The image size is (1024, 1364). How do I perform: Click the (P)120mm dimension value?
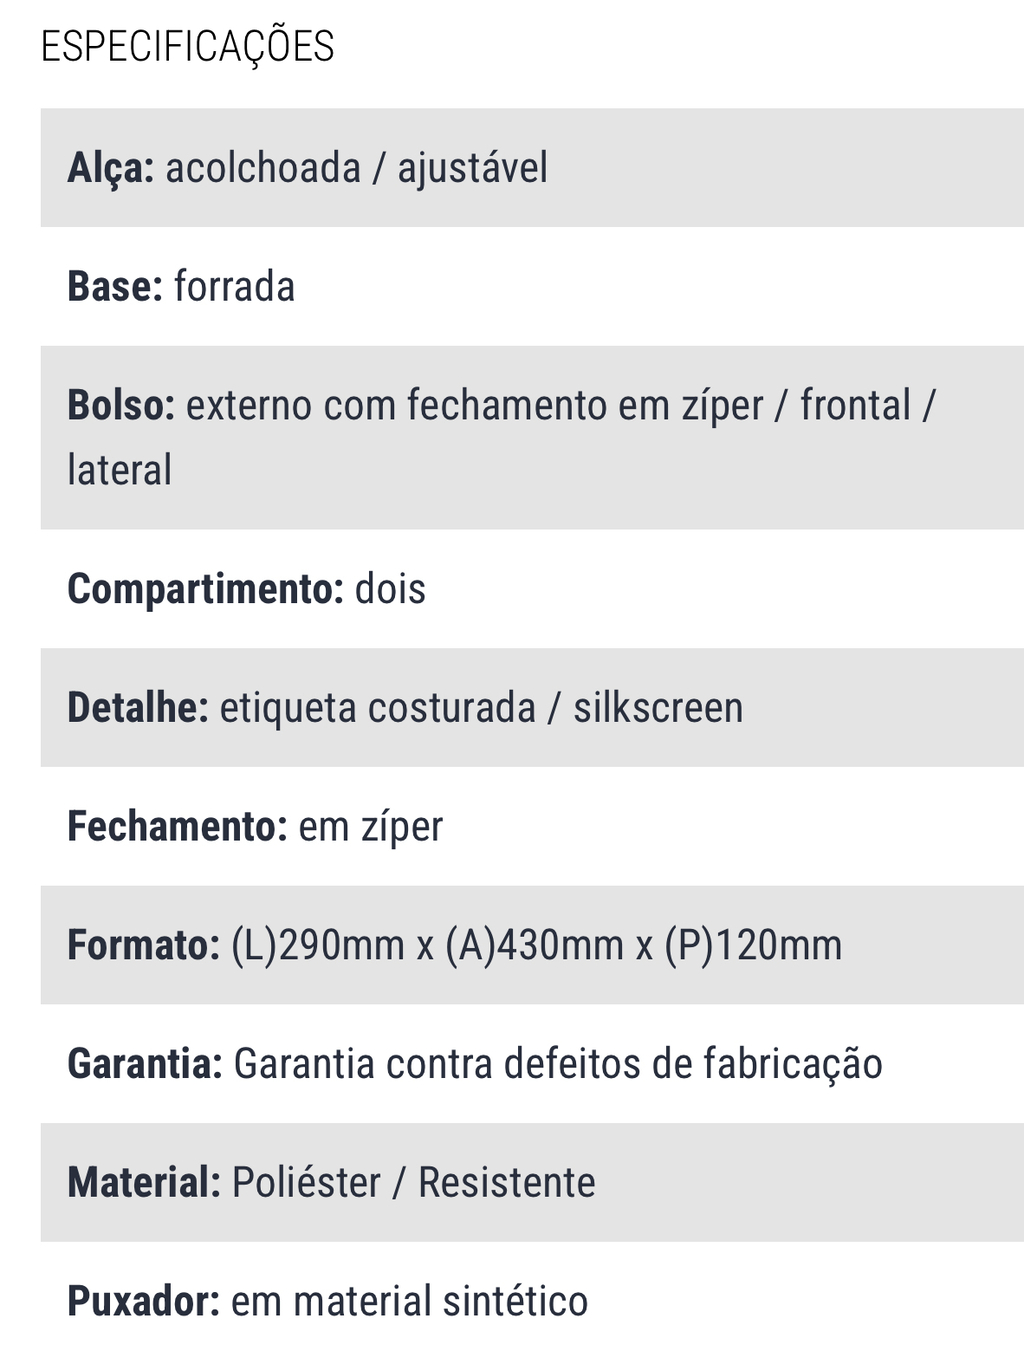coord(754,945)
